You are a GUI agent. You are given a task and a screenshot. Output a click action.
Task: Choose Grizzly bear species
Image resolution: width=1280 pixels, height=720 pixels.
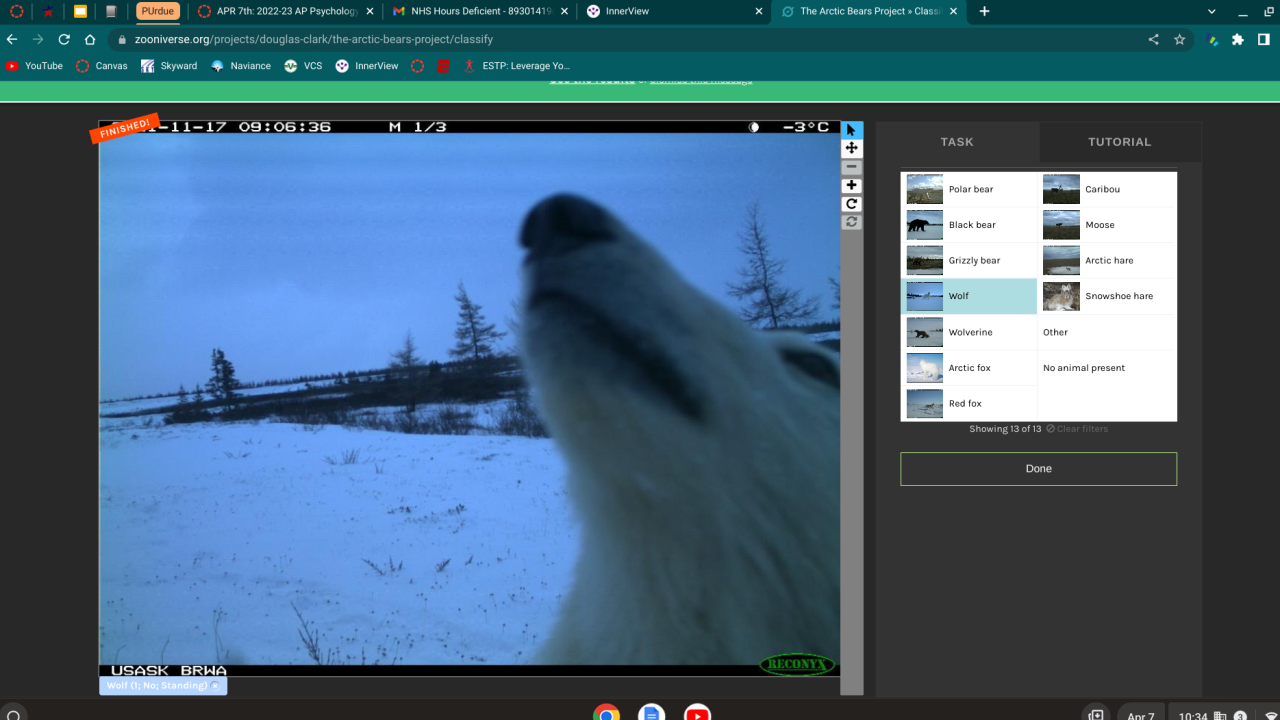pos(969,261)
